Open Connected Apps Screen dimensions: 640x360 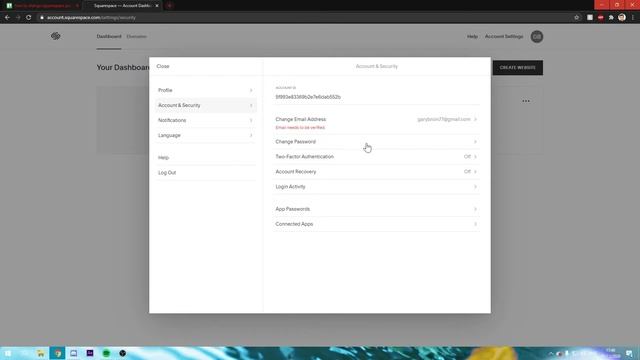tap(376, 224)
